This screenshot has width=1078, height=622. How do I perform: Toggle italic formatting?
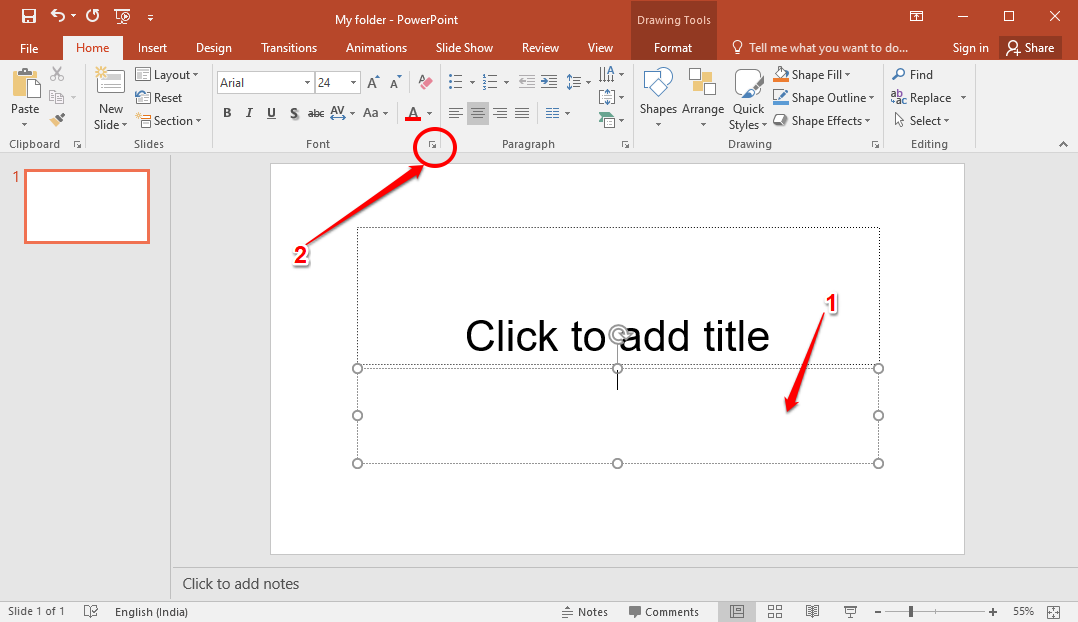pos(249,113)
